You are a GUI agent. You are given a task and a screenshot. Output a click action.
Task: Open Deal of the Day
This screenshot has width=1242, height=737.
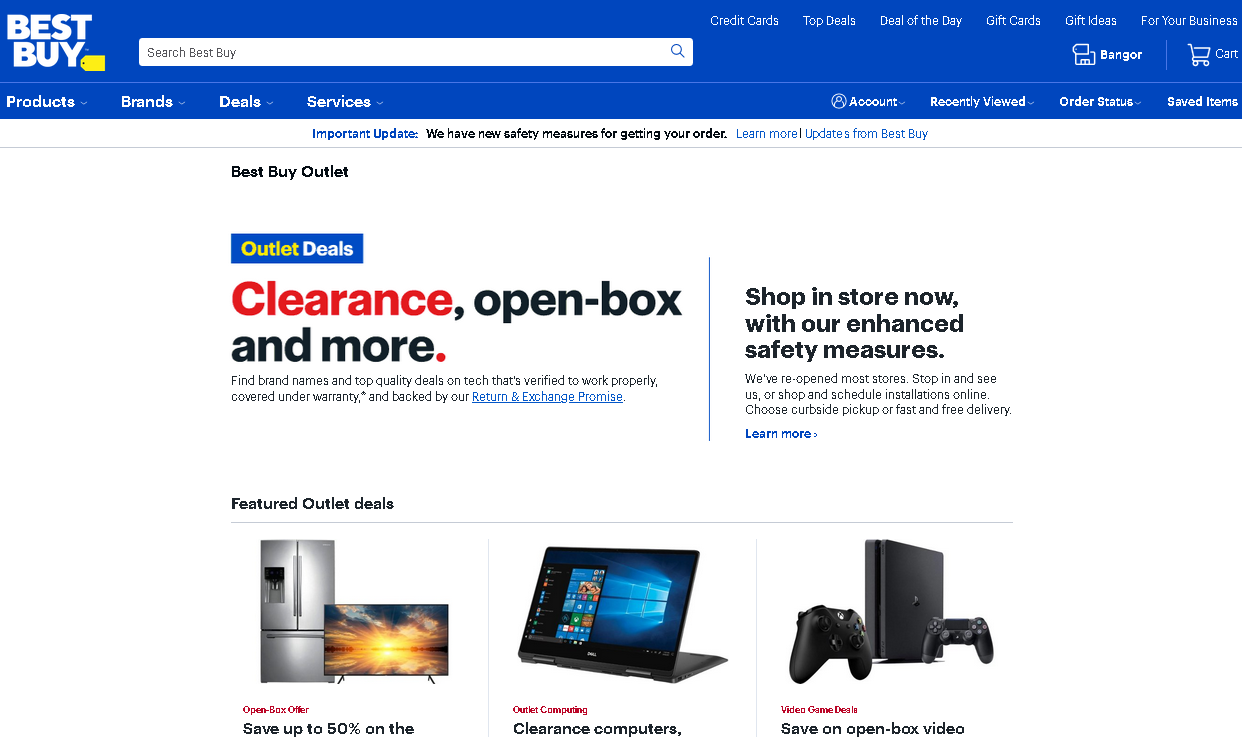pos(921,20)
